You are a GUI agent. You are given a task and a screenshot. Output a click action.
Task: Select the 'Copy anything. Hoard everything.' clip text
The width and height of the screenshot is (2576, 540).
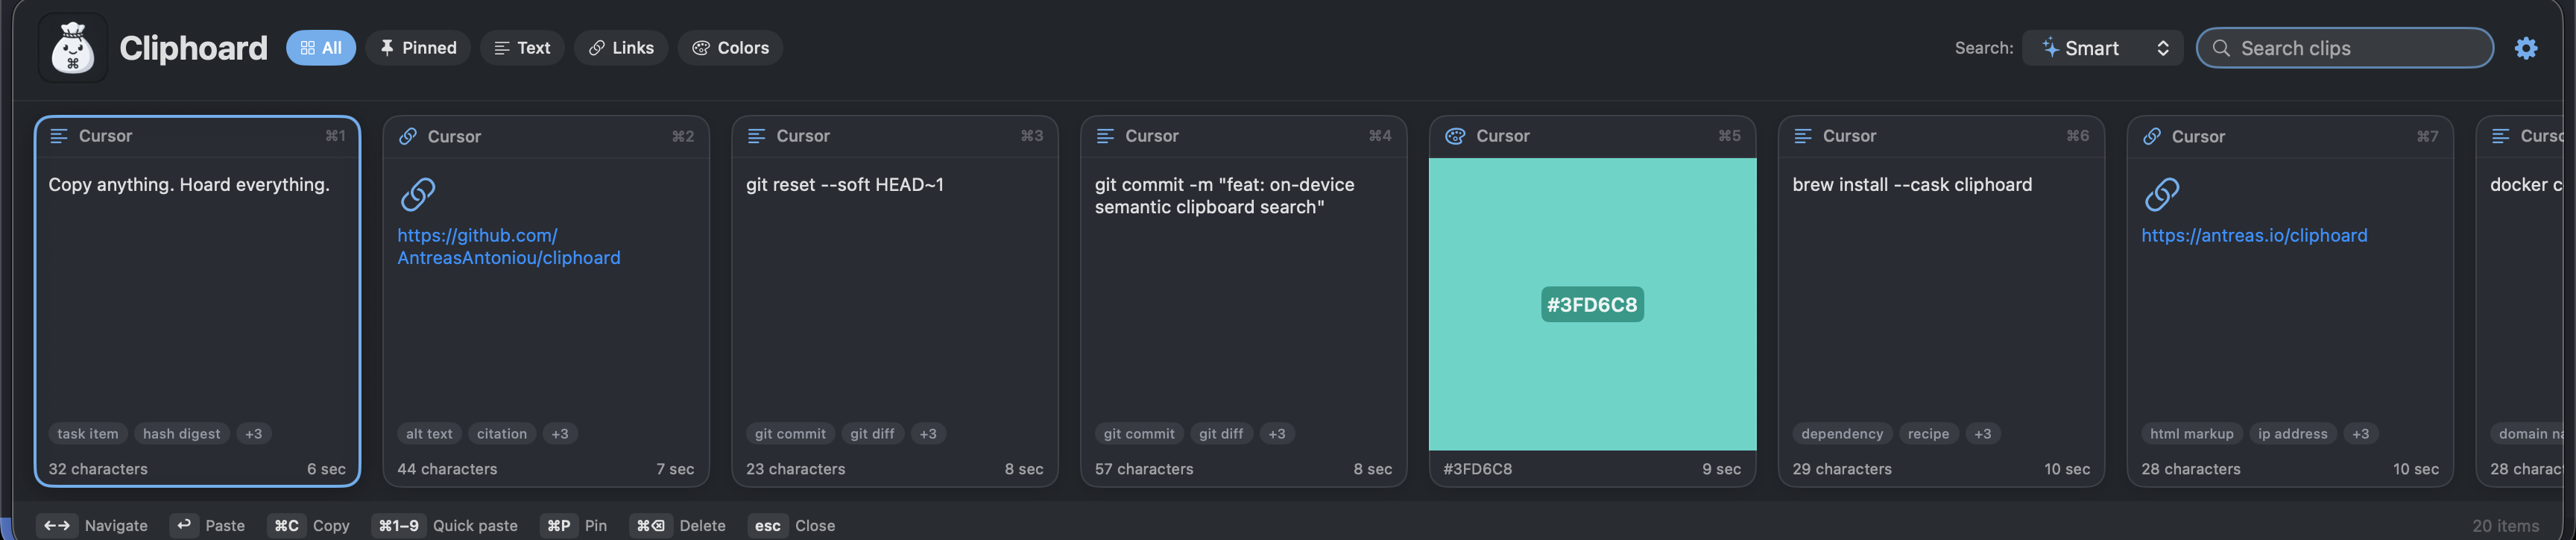tap(189, 185)
